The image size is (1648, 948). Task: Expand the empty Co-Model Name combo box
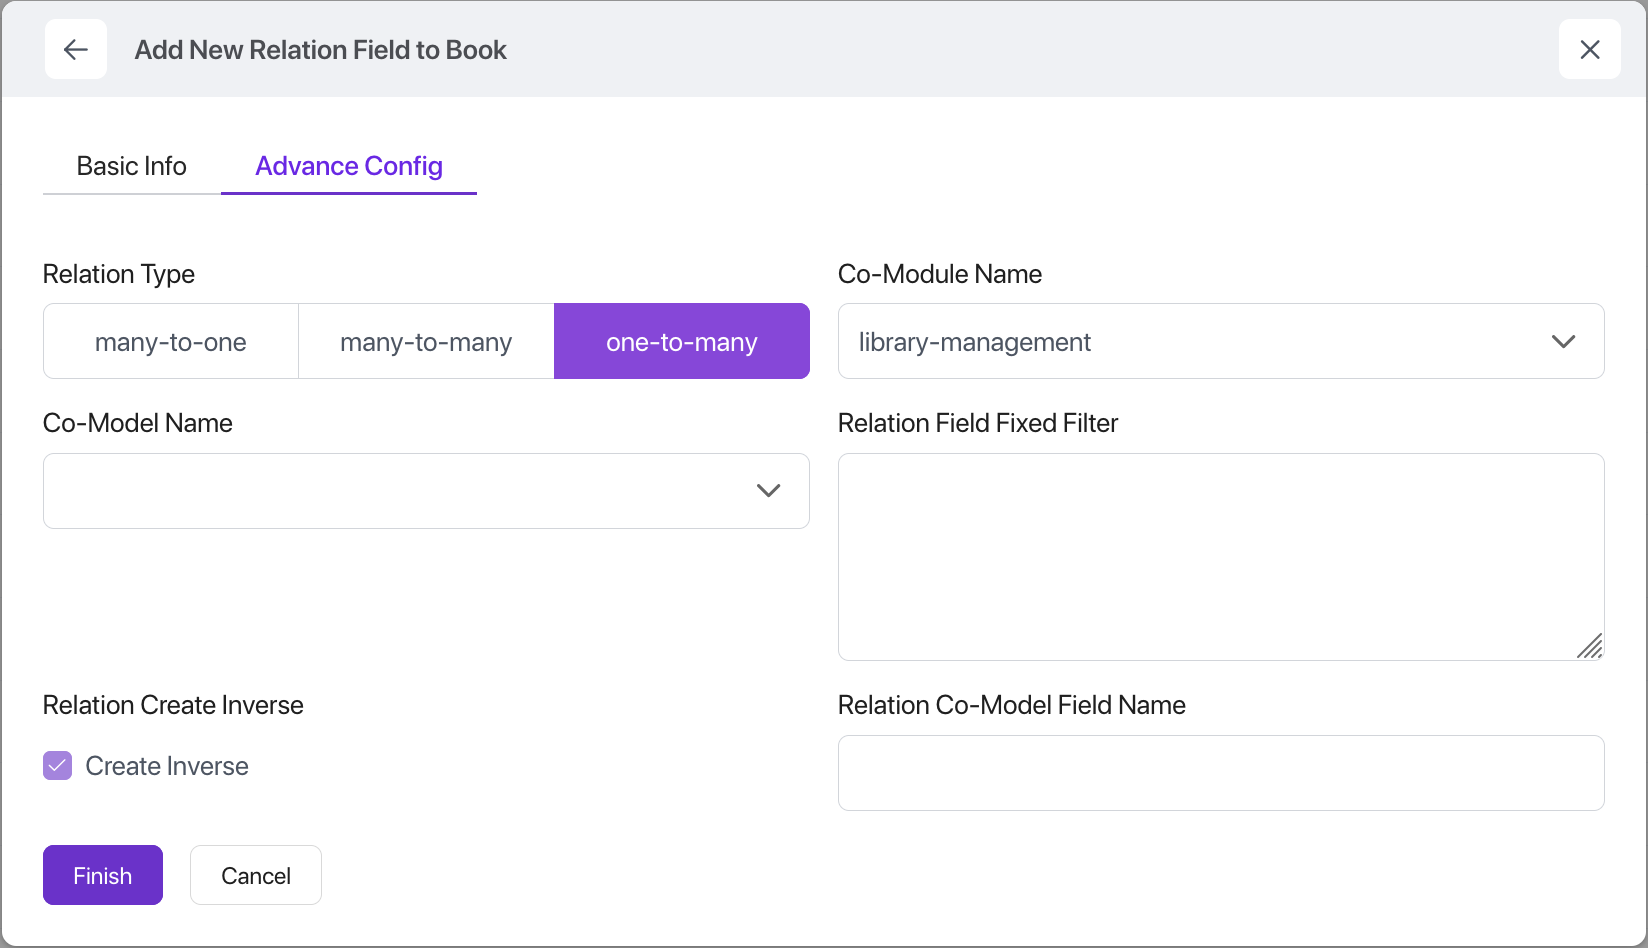point(400,491)
